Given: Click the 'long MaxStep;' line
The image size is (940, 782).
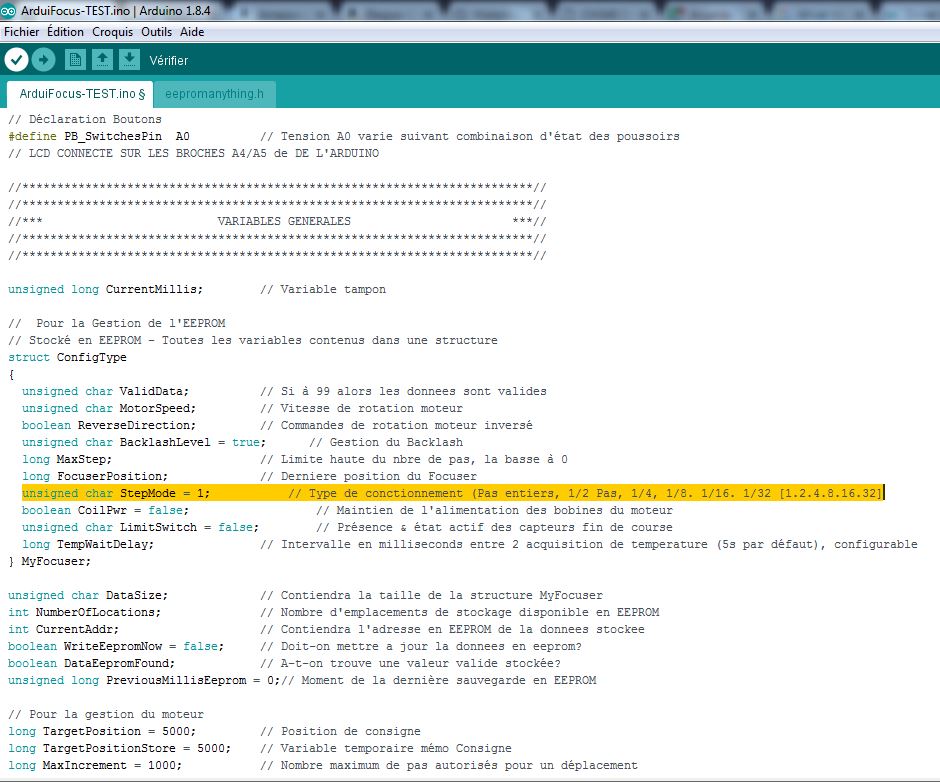Looking at the screenshot, I should click(67, 459).
